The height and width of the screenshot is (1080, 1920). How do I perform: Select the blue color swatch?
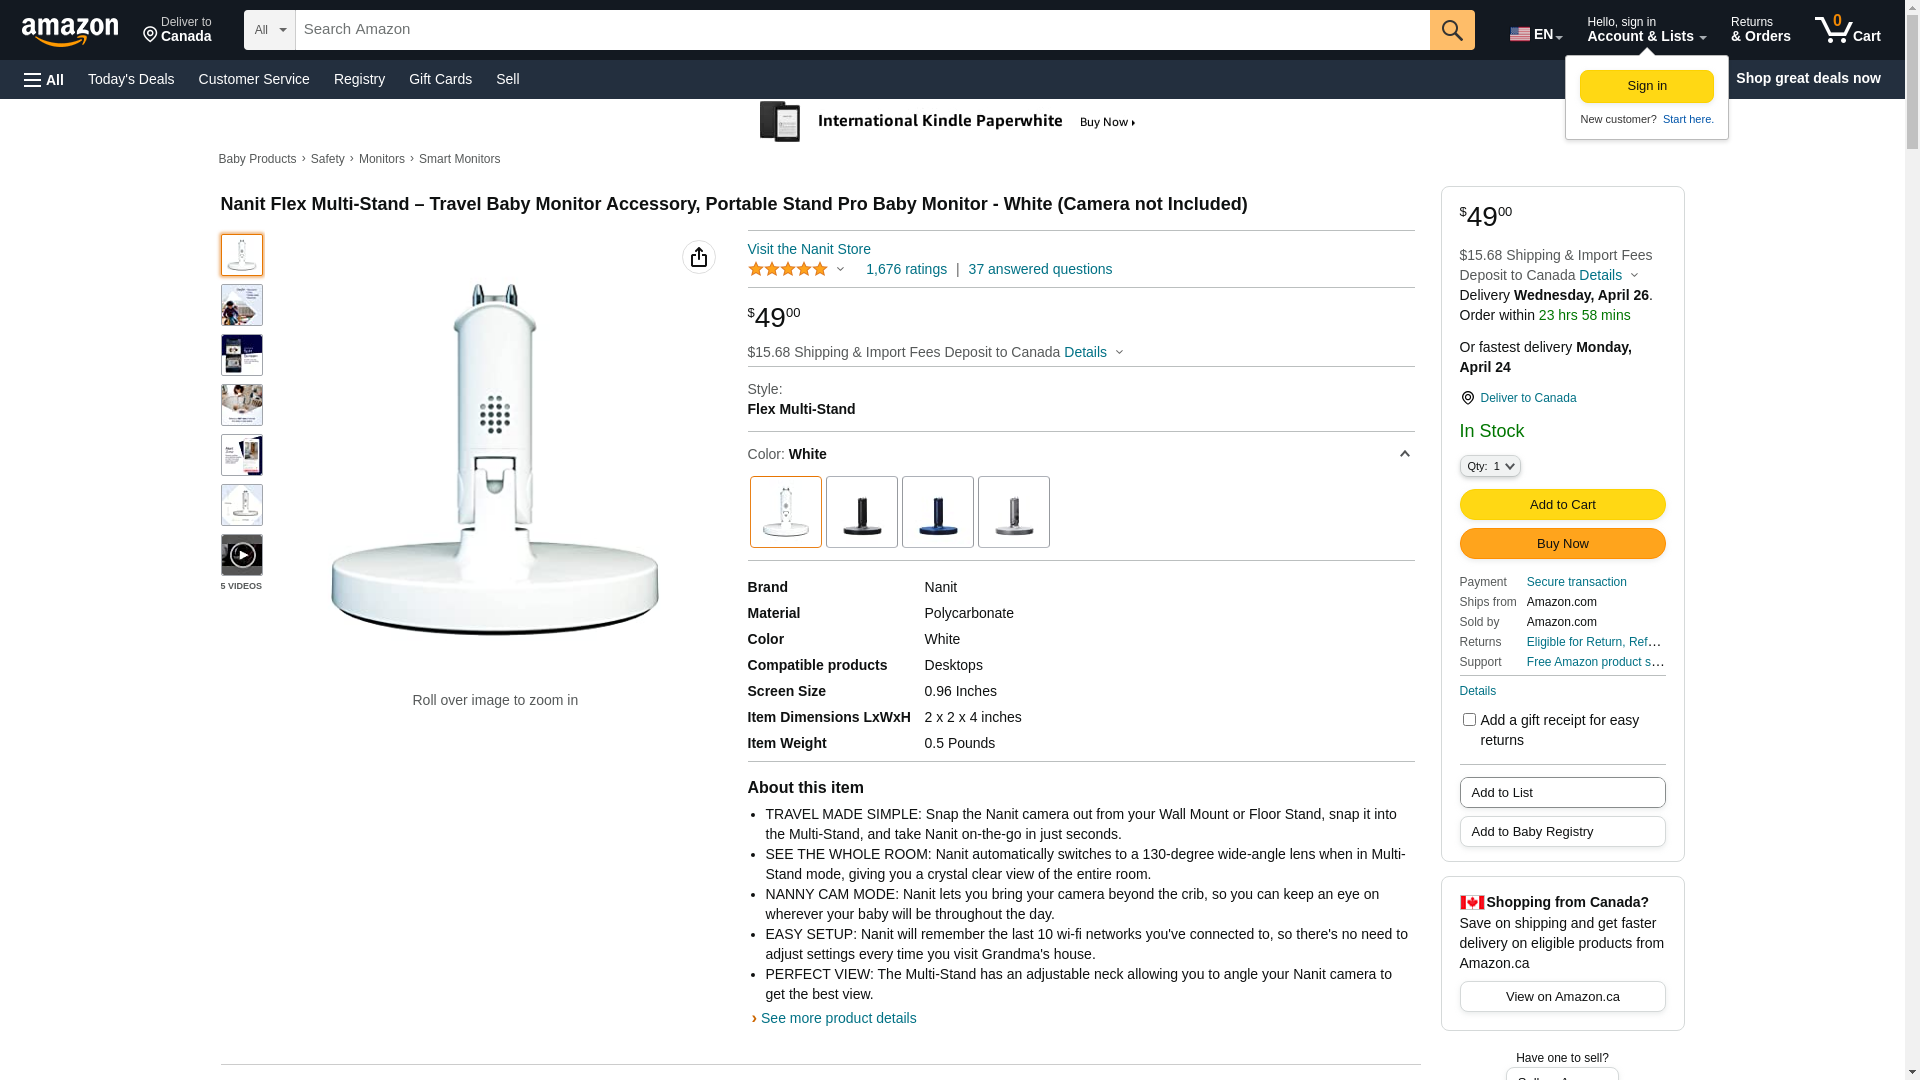(938, 512)
